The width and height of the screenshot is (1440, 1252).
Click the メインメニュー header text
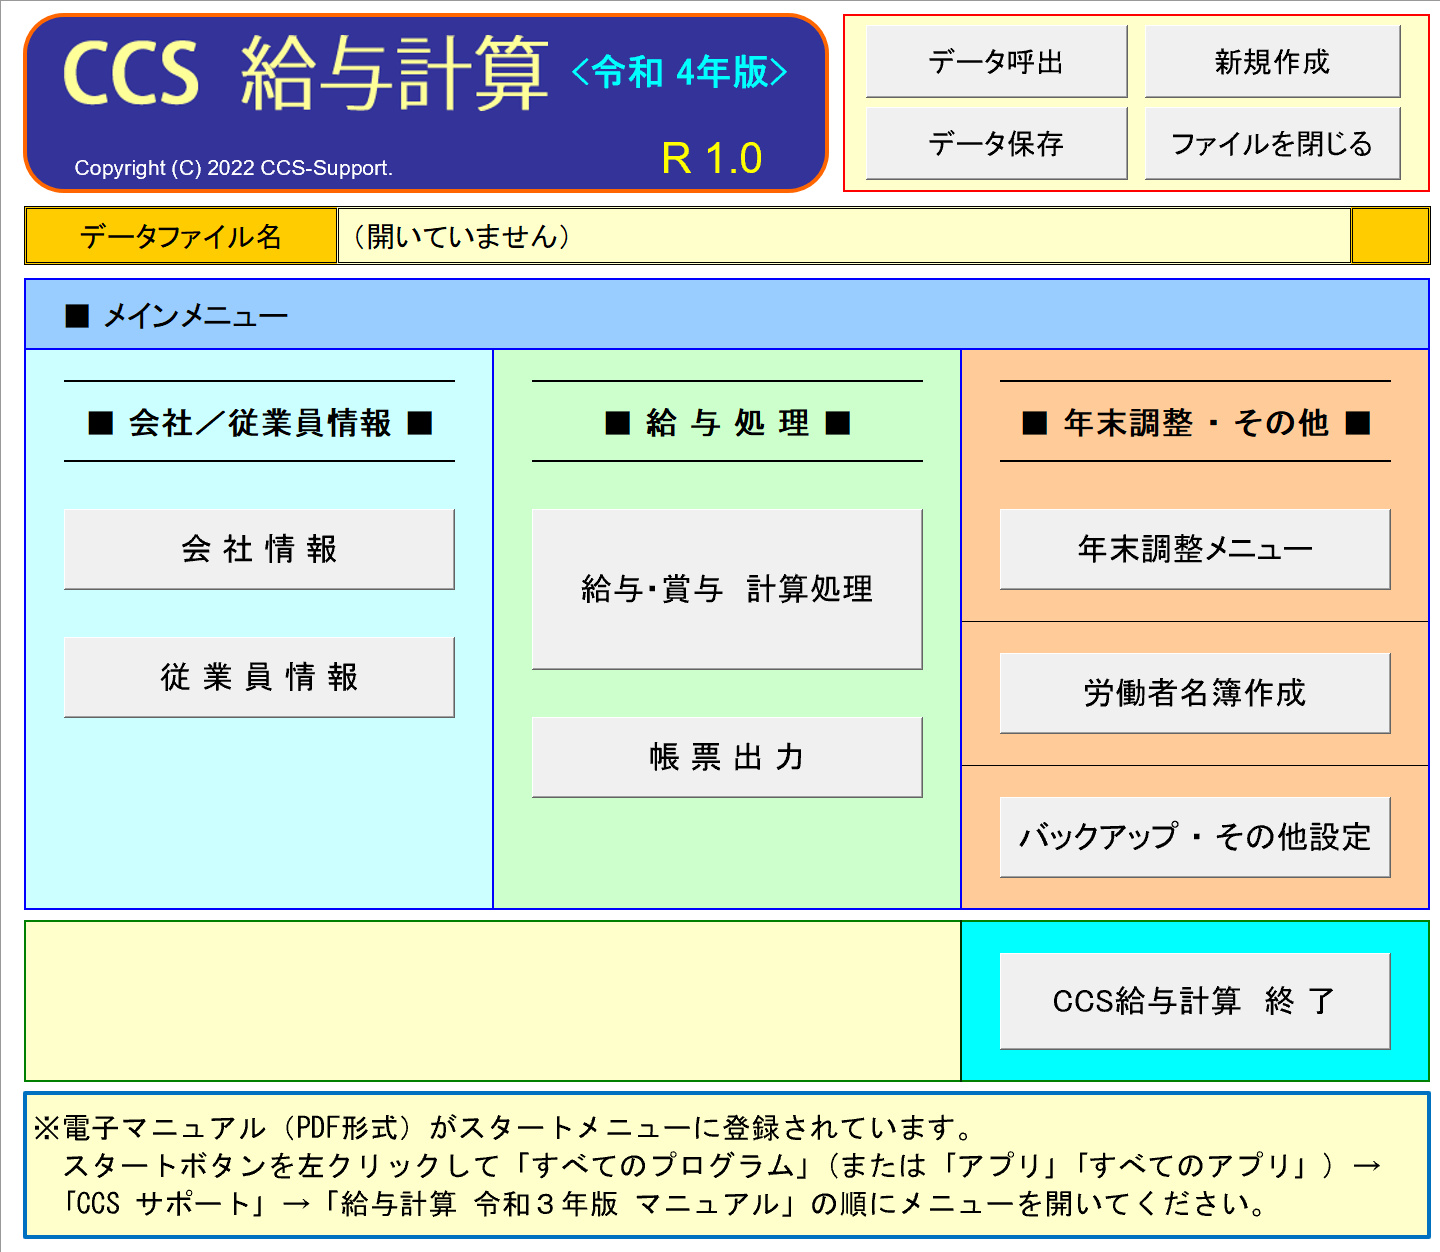[177, 316]
